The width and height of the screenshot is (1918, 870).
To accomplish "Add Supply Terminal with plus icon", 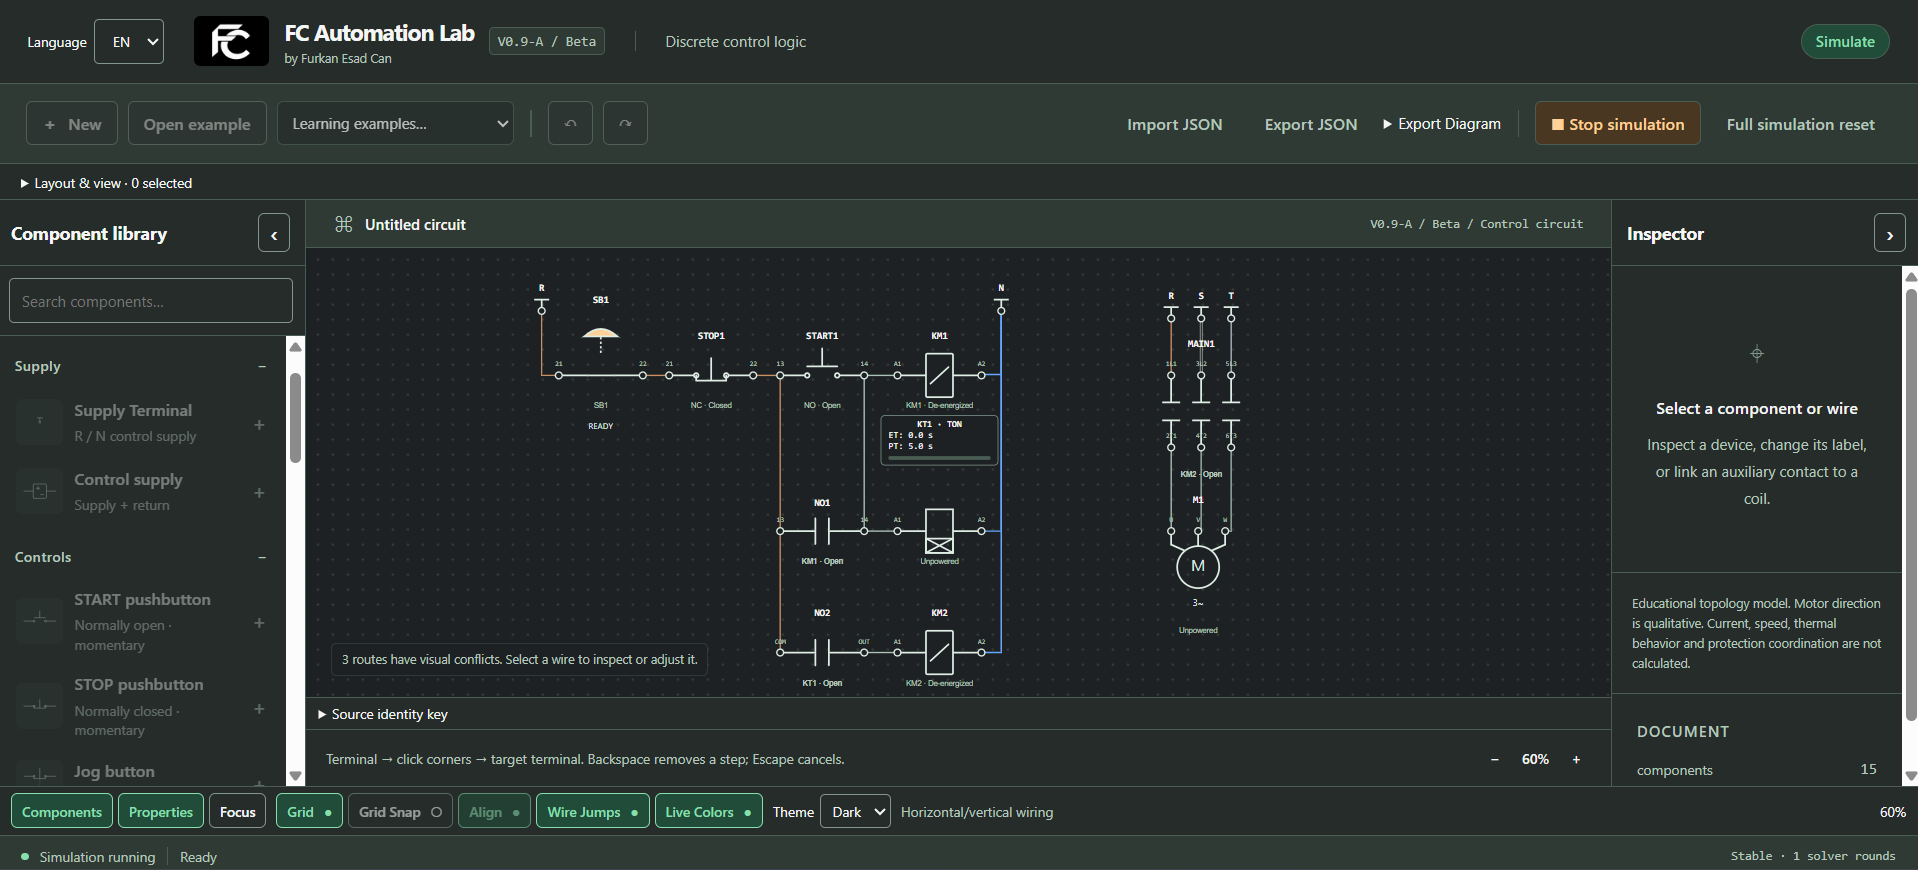I will (x=259, y=424).
